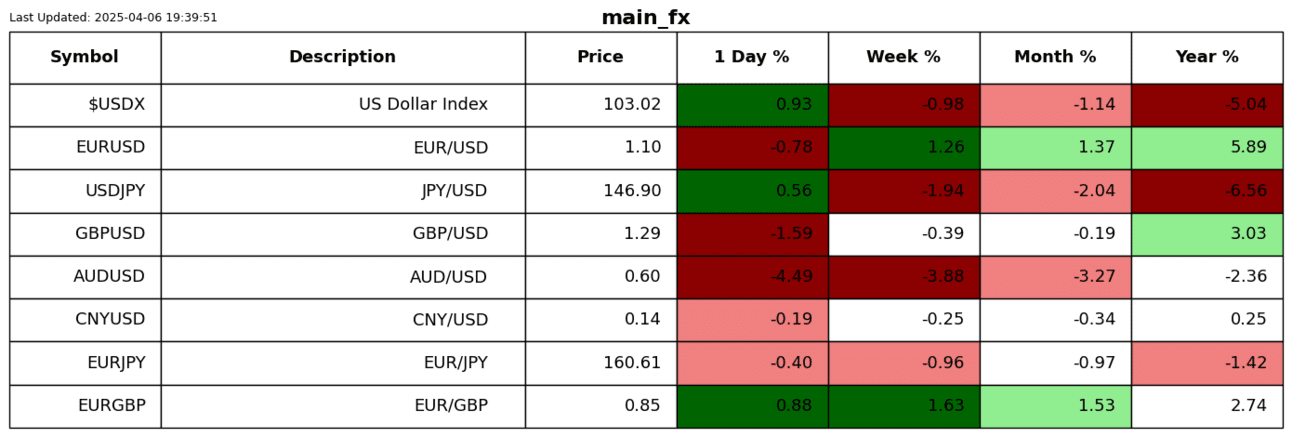Click the light green 5.89 cell
Image resolution: width=1292 pixels, height=437 pixels.
point(1207,148)
